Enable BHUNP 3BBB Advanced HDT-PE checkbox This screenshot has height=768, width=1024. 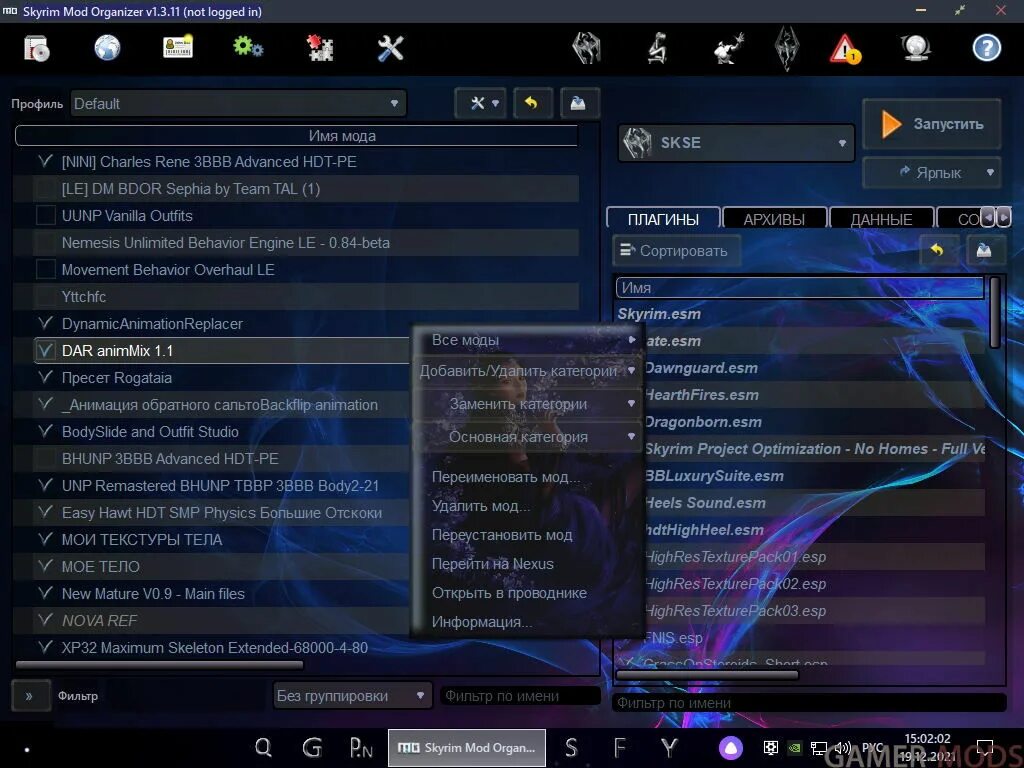tap(45, 458)
